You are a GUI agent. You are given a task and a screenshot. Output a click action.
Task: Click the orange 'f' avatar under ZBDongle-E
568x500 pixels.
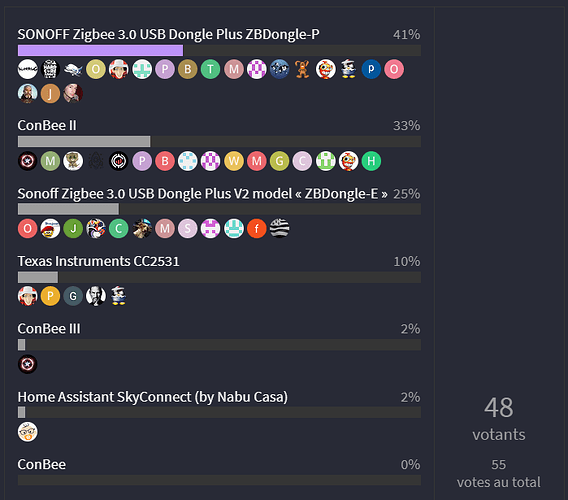[x=256, y=229]
